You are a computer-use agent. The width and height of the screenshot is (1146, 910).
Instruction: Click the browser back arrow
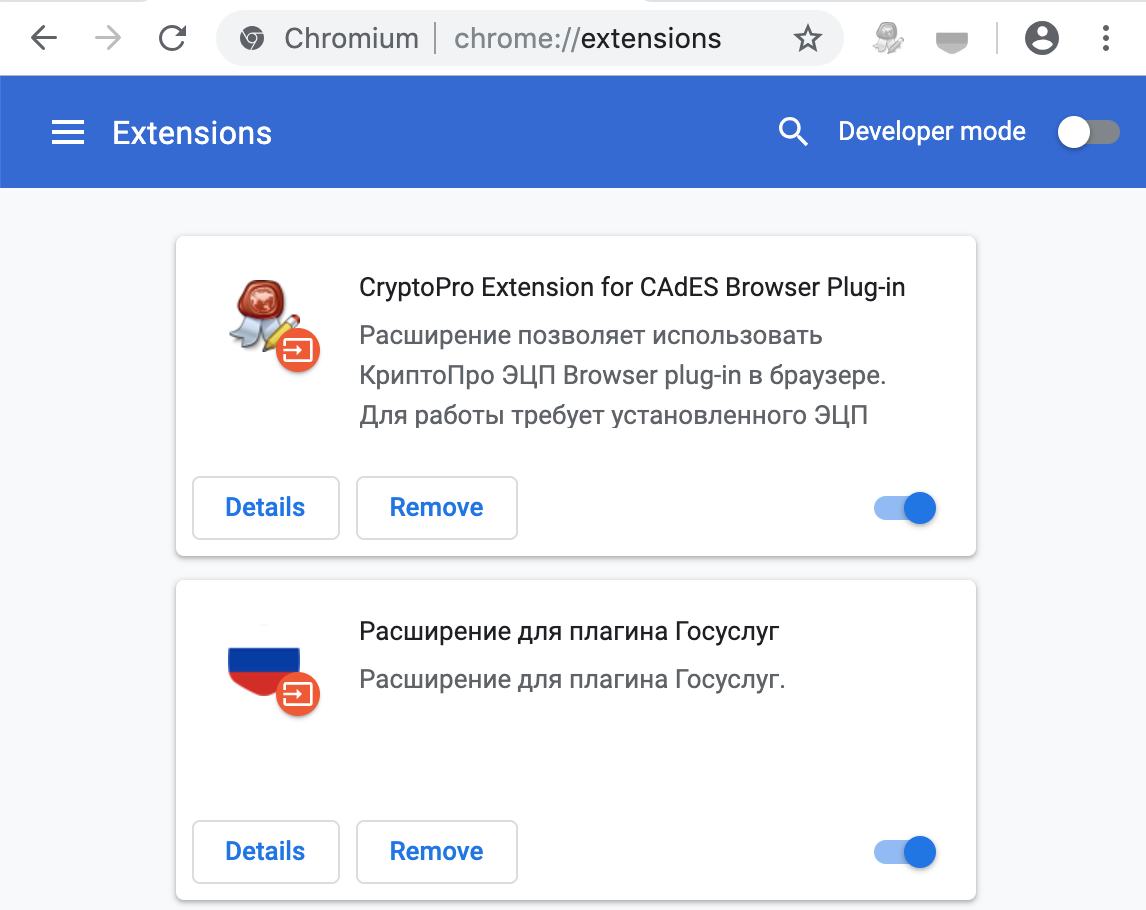coord(44,39)
